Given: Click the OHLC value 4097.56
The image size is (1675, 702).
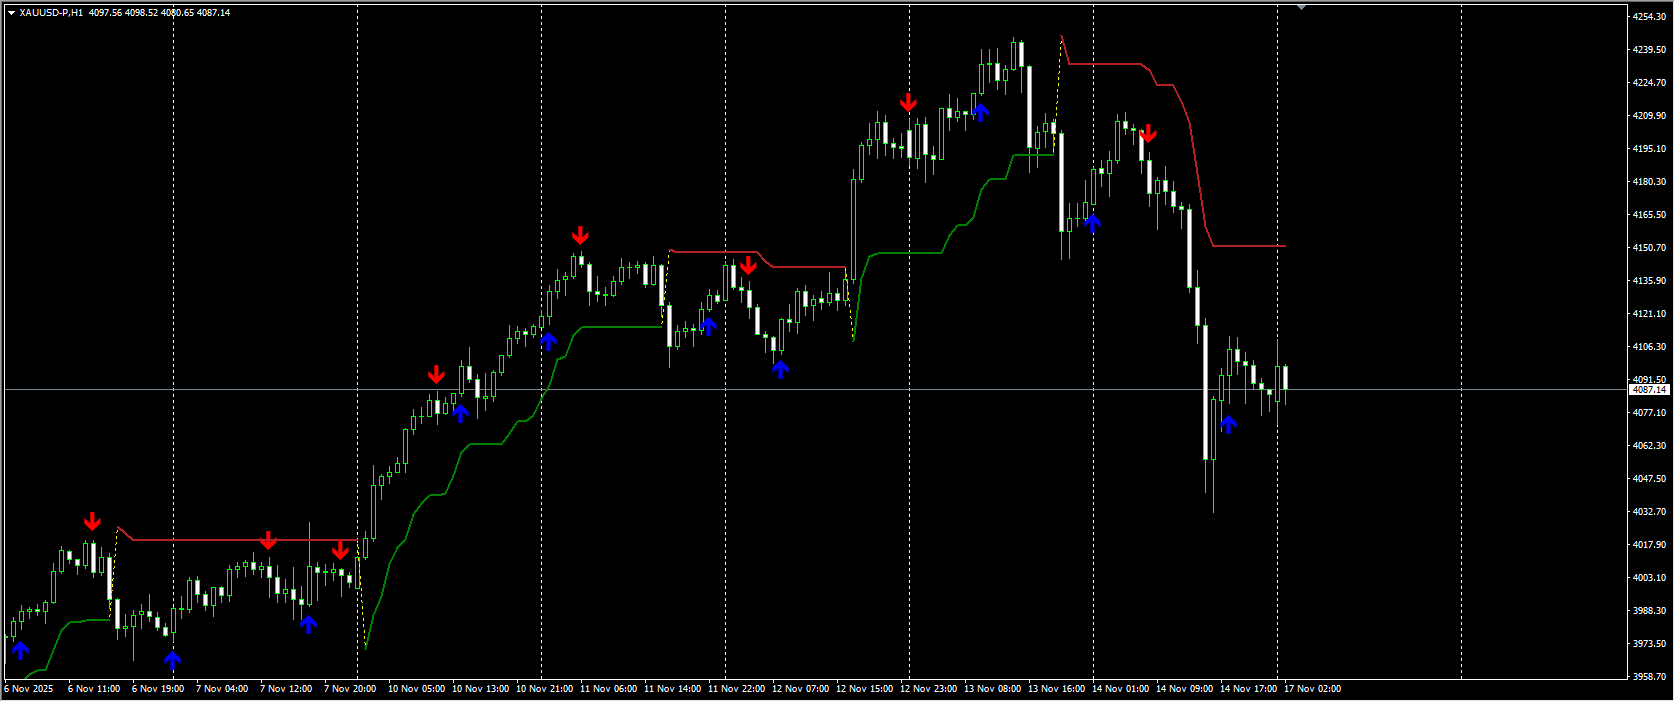Looking at the screenshot, I should point(105,13).
